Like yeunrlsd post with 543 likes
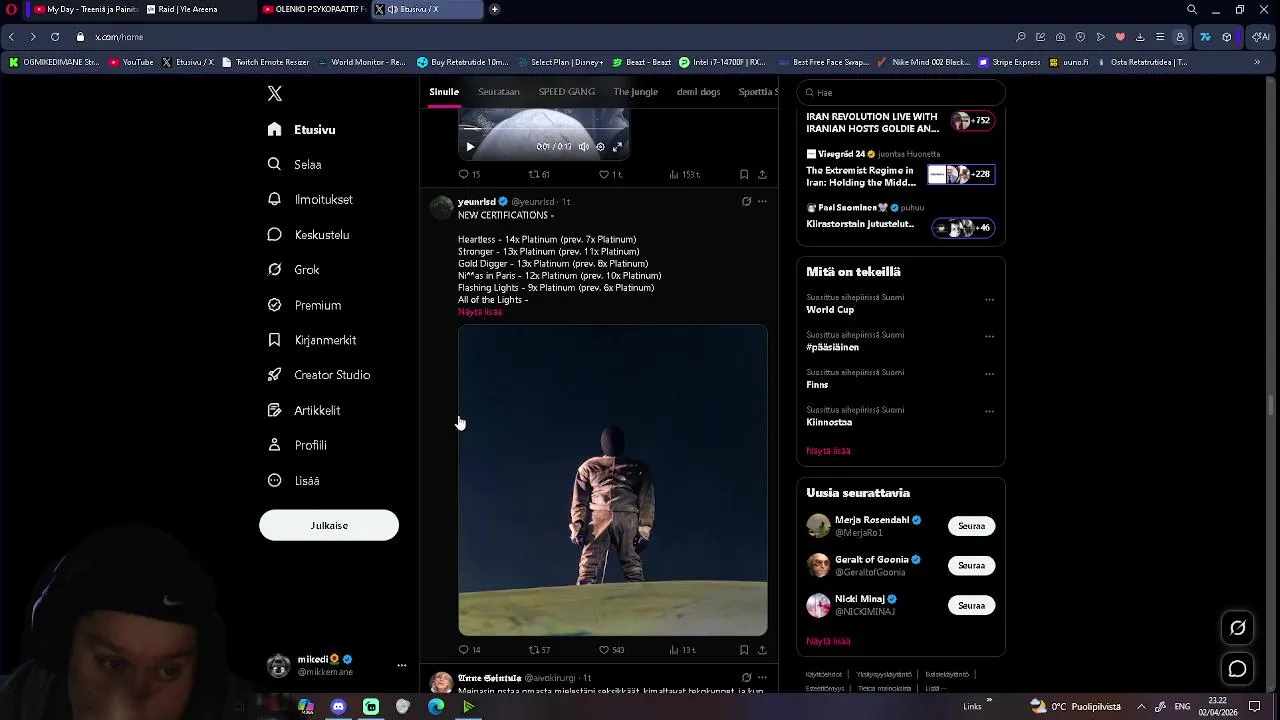The image size is (1280, 720). click(611, 650)
